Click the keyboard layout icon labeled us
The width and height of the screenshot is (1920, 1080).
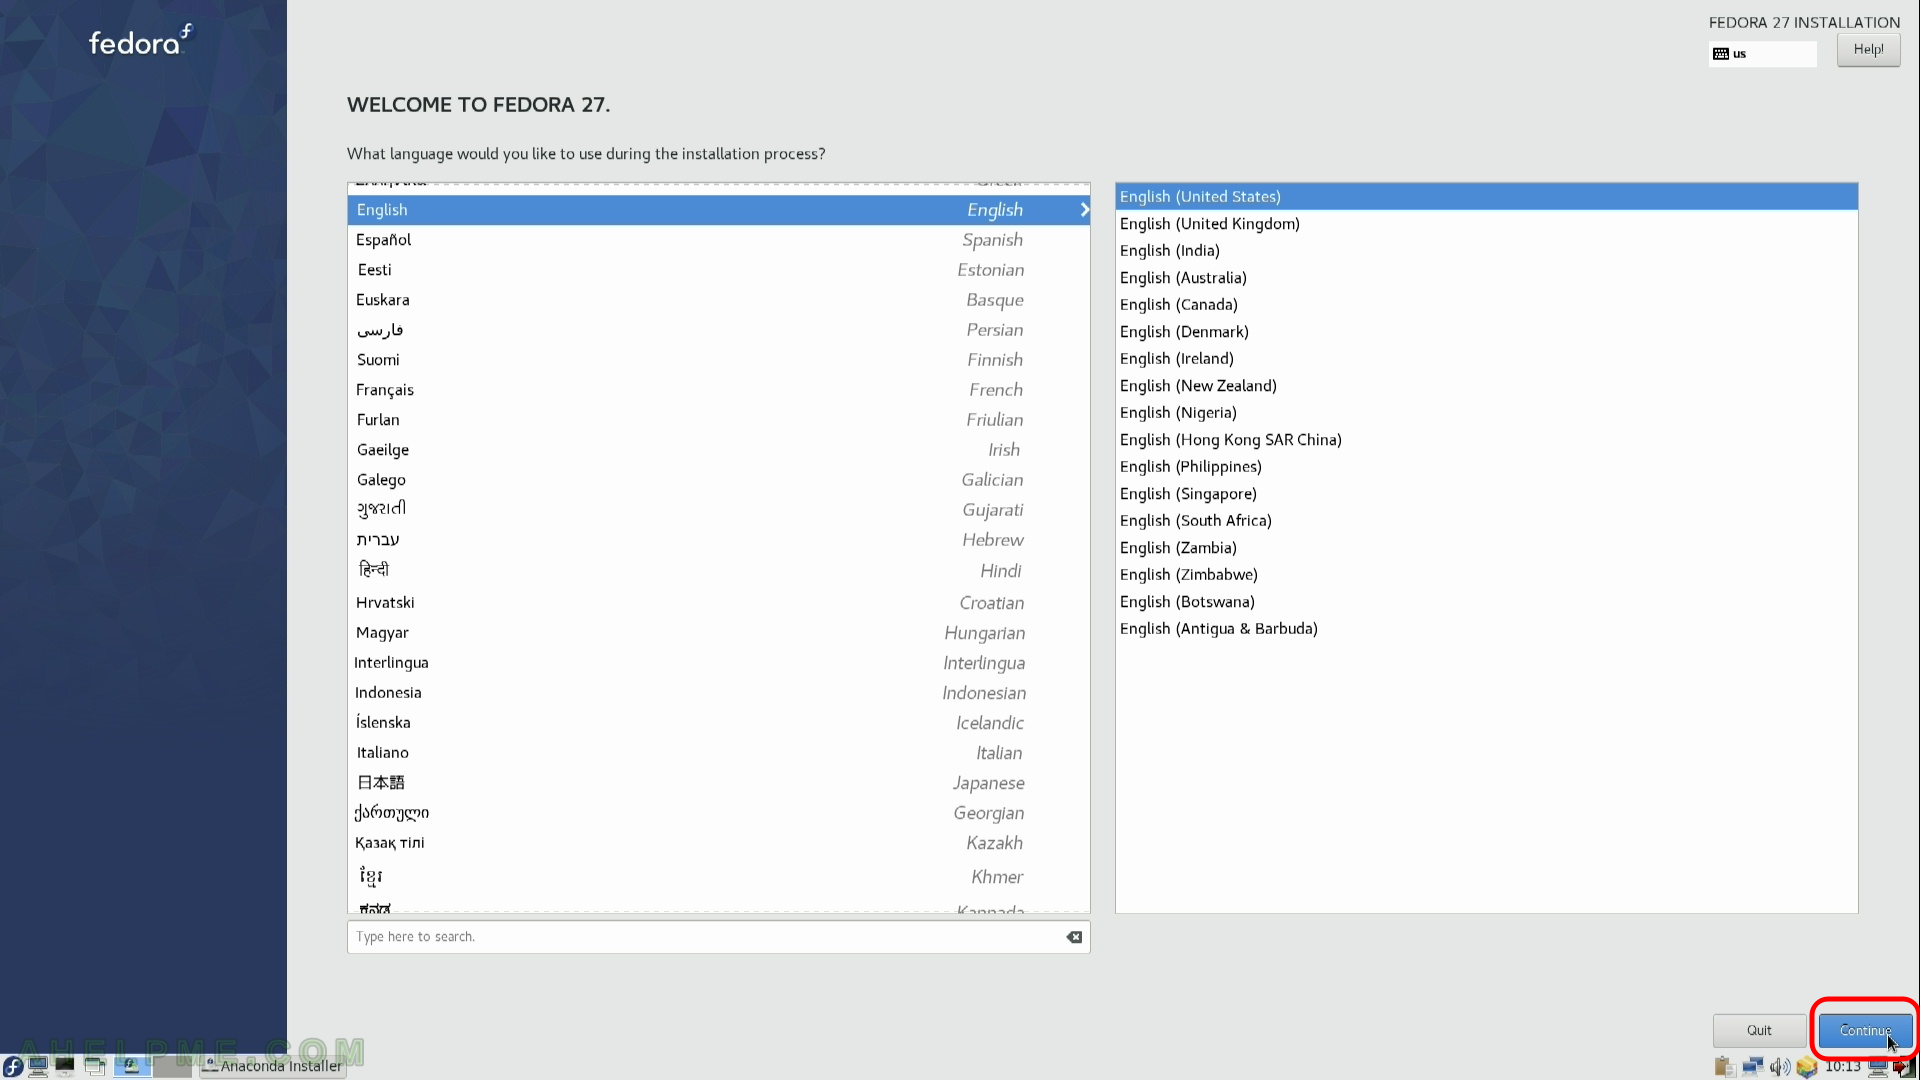1721,54
